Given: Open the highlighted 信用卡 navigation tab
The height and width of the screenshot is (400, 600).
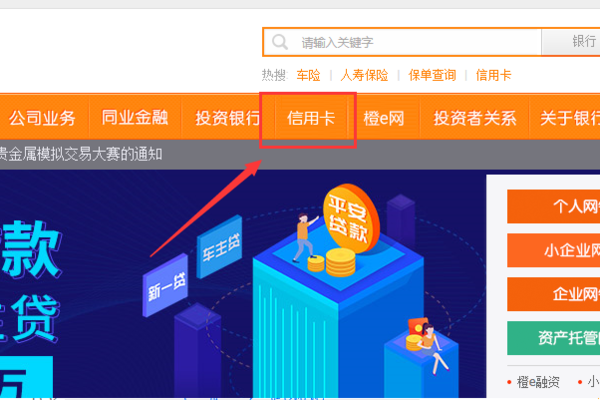Looking at the screenshot, I should [311, 118].
